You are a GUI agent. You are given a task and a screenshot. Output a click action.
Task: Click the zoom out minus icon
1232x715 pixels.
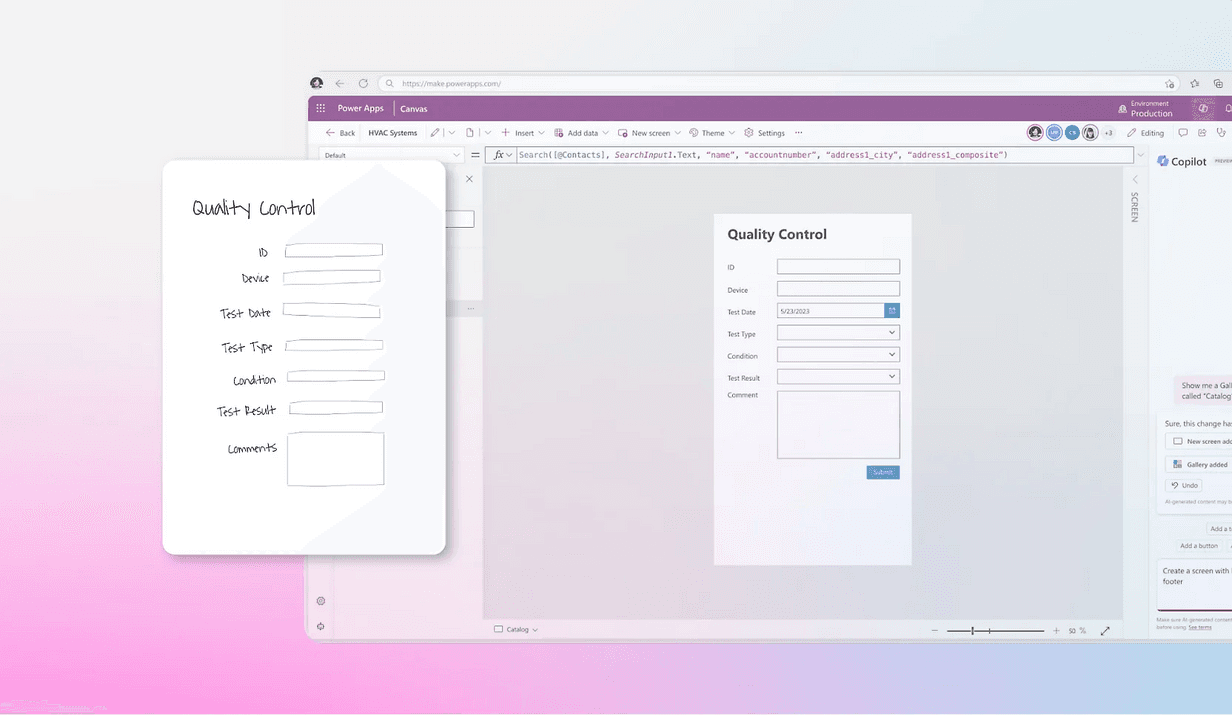click(935, 631)
